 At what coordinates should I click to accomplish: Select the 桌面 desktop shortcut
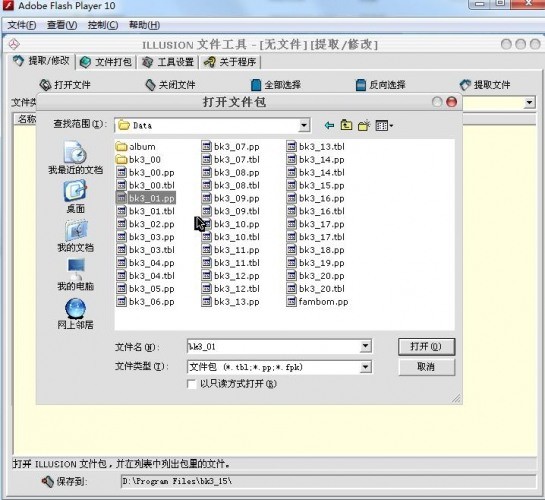point(75,197)
